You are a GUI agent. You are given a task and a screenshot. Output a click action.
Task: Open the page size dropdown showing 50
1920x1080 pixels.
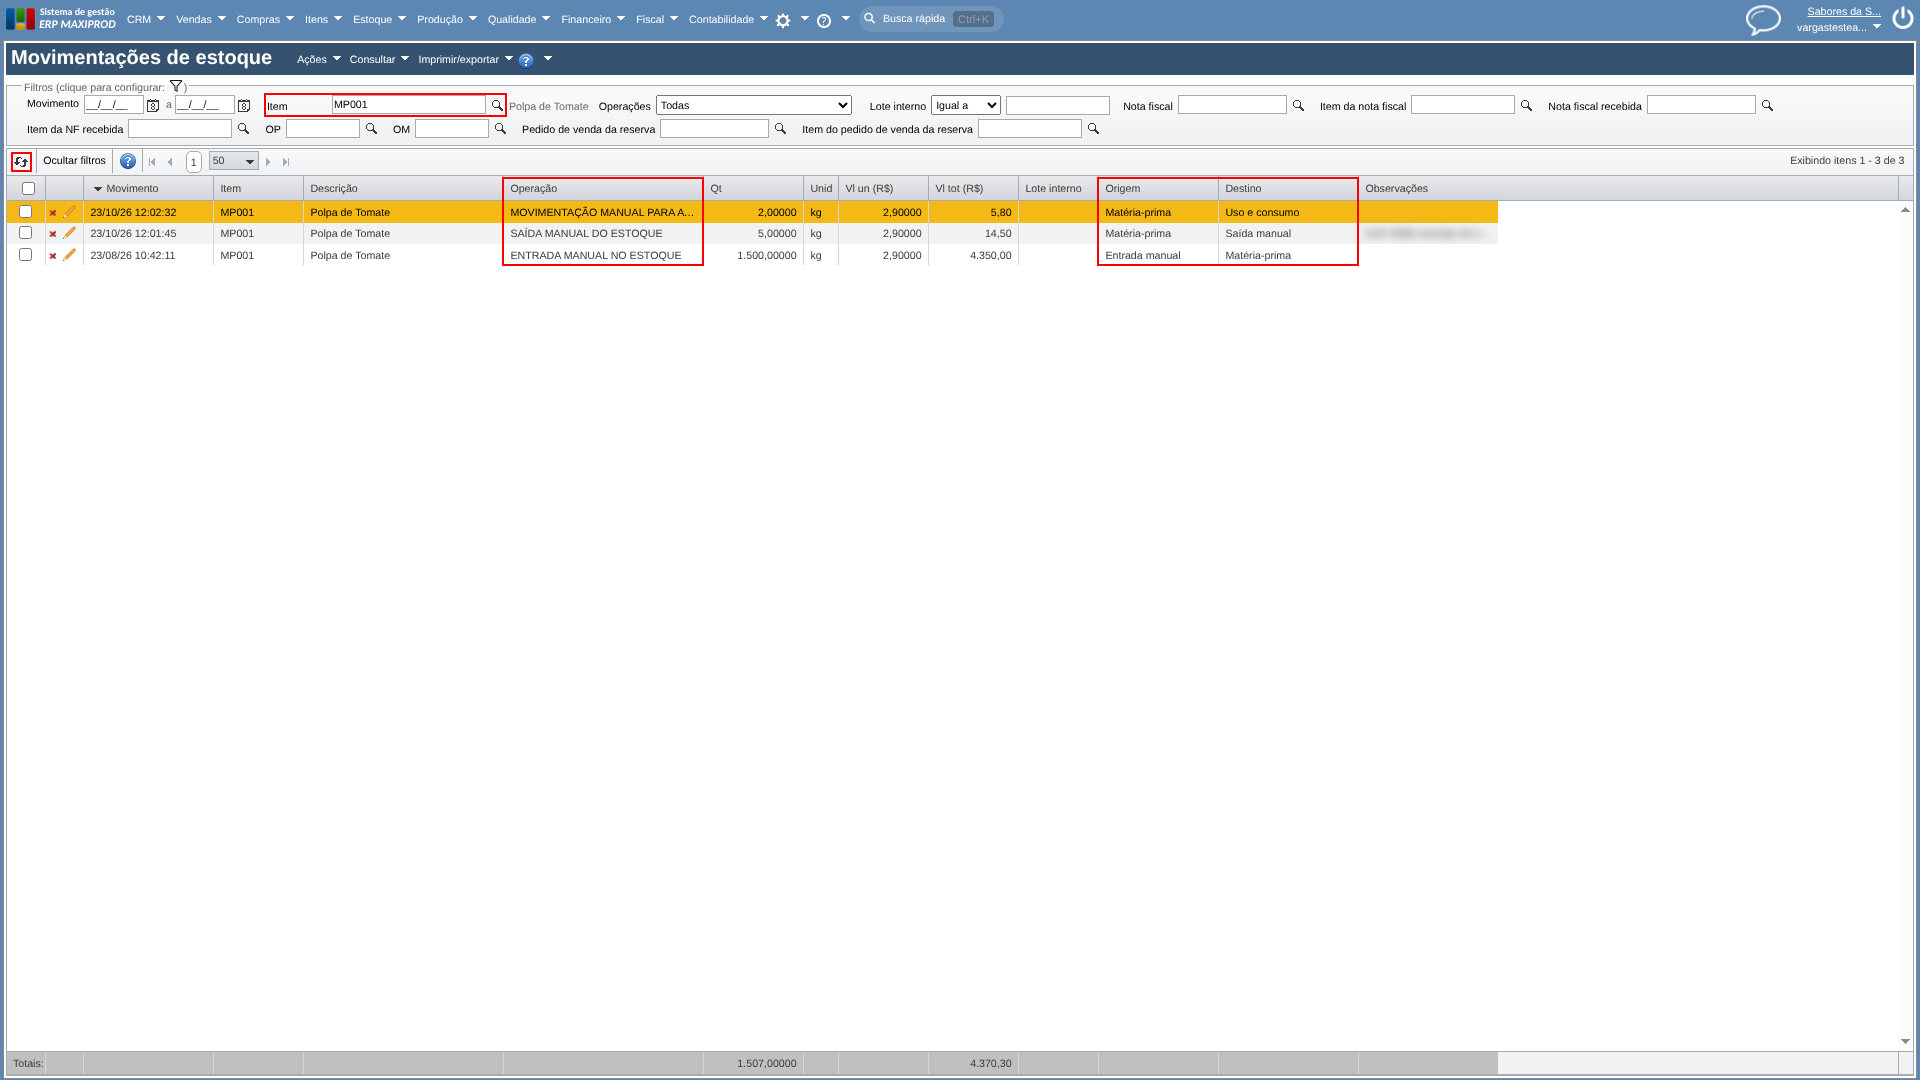click(233, 161)
